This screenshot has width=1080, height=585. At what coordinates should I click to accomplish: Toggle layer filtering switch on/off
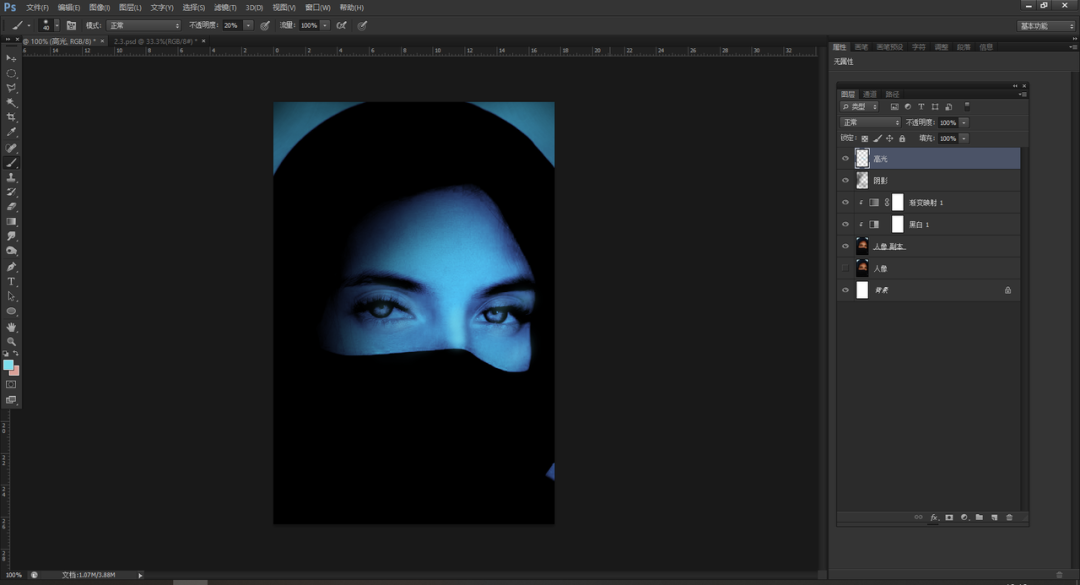(x=967, y=107)
